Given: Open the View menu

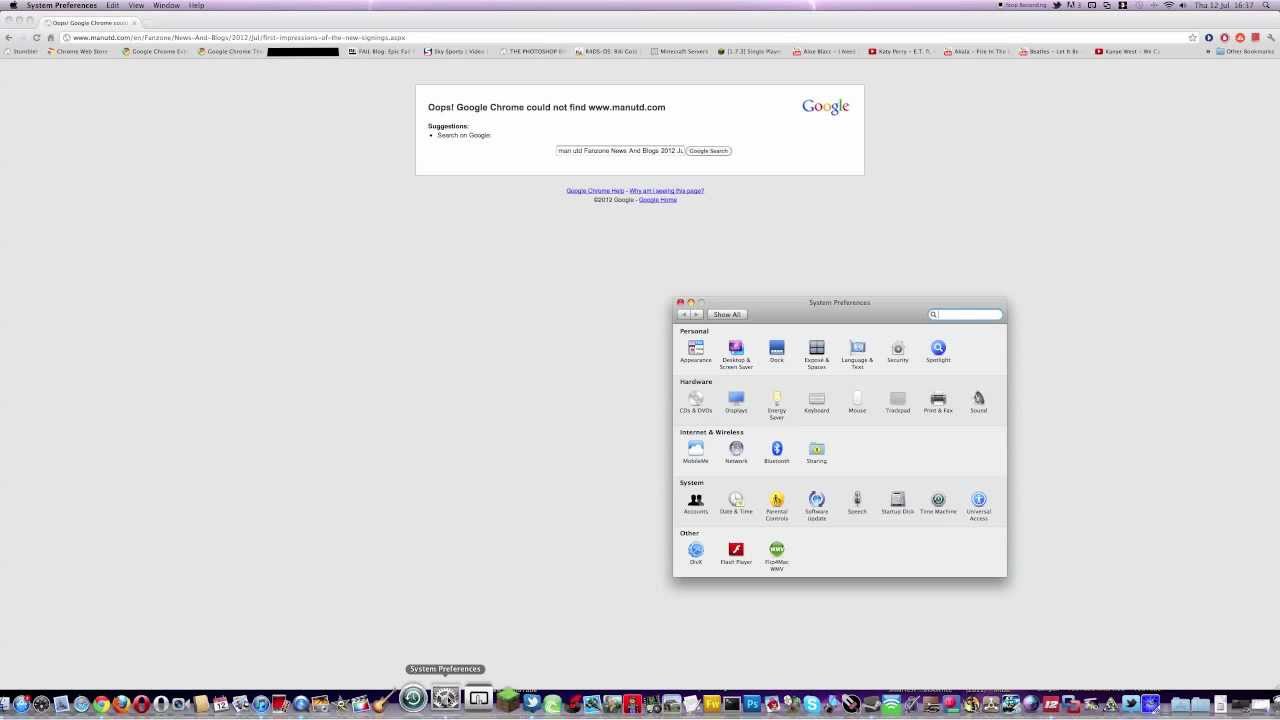Looking at the screenshot, I should pyautogui.click(x=136, y=5).
